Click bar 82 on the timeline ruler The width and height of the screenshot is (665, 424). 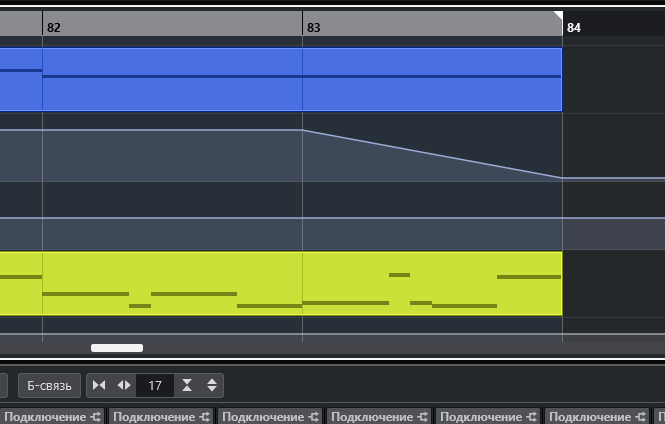[54, 27]
